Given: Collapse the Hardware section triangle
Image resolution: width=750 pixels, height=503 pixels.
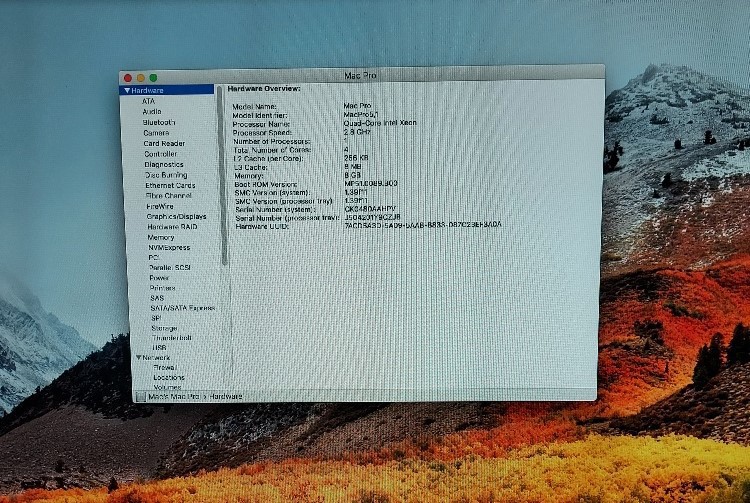Looking at the screenshot, I should pos(127,90).
